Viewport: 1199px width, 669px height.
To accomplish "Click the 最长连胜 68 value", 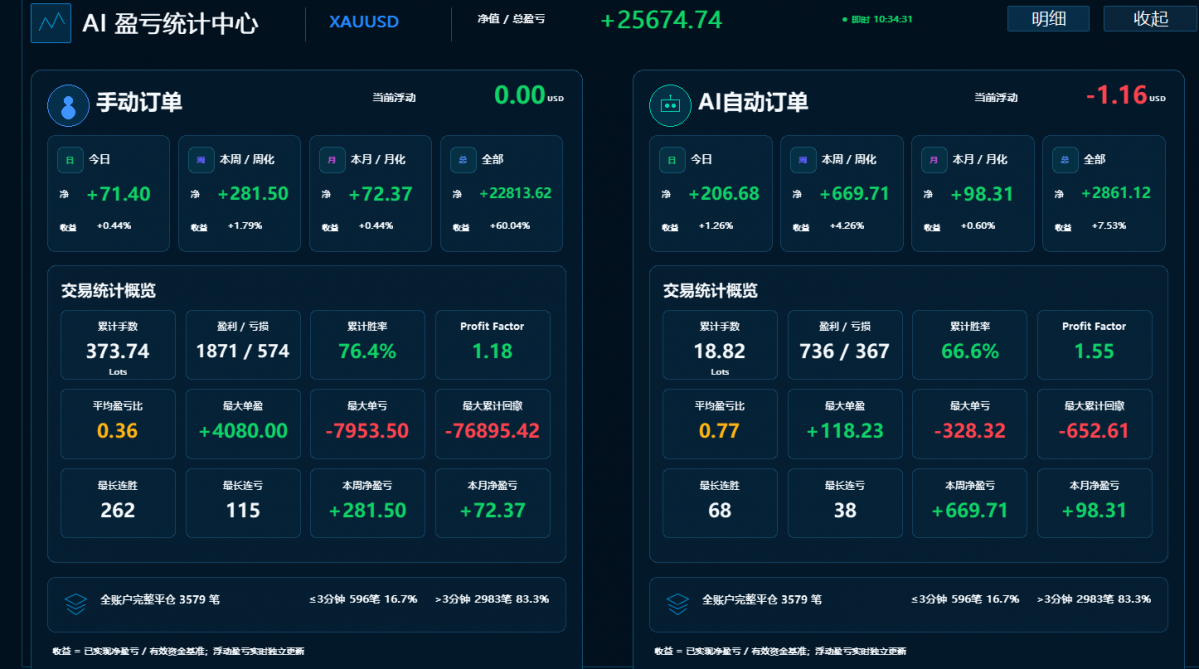I will (x=720, y=511).
